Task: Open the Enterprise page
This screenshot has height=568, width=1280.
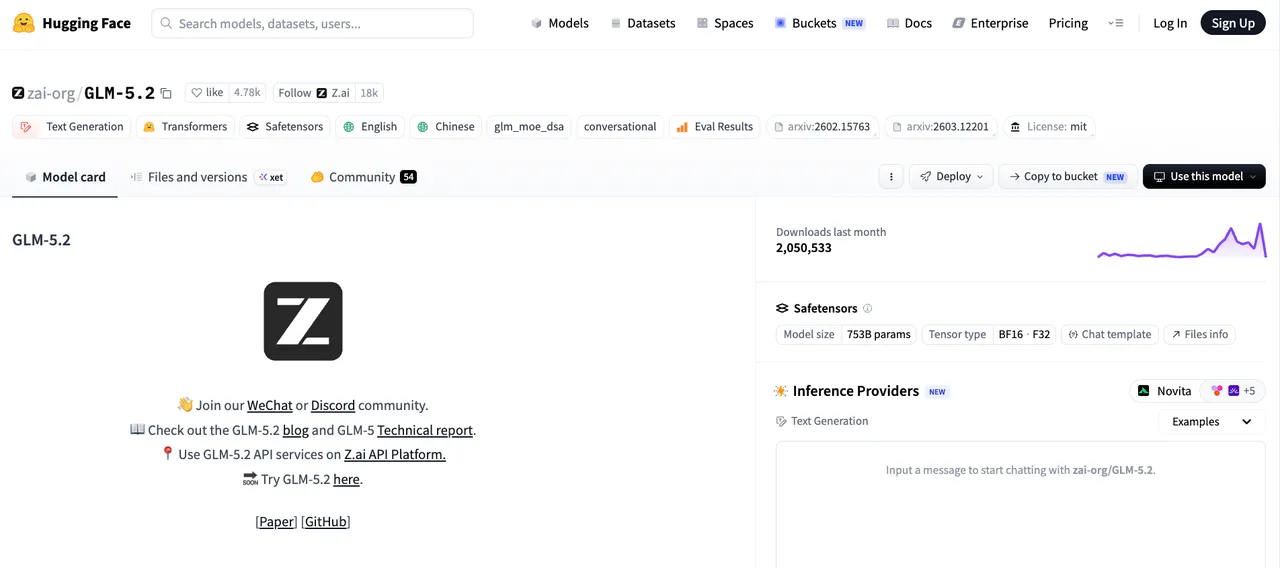Action: pyautogui.click(x=990, y=23)
